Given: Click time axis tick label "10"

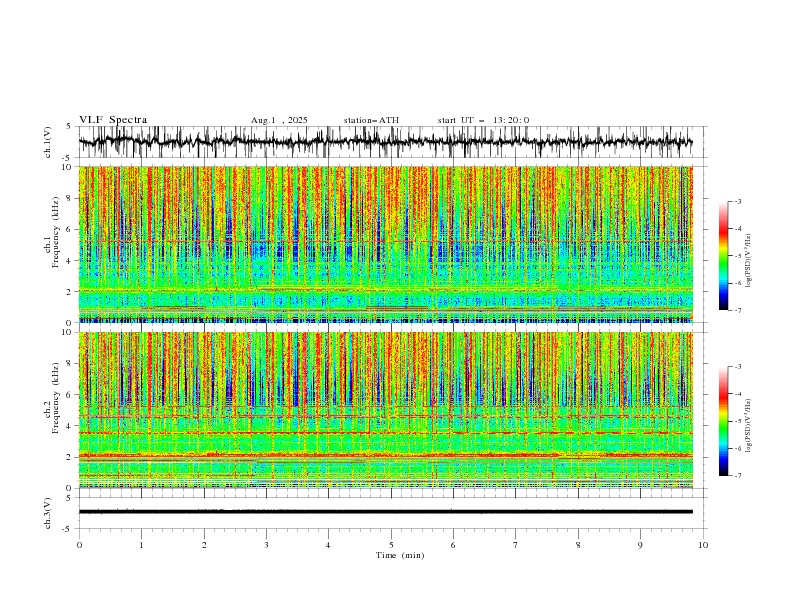Looking at the screenshot, I should [703, 545].
